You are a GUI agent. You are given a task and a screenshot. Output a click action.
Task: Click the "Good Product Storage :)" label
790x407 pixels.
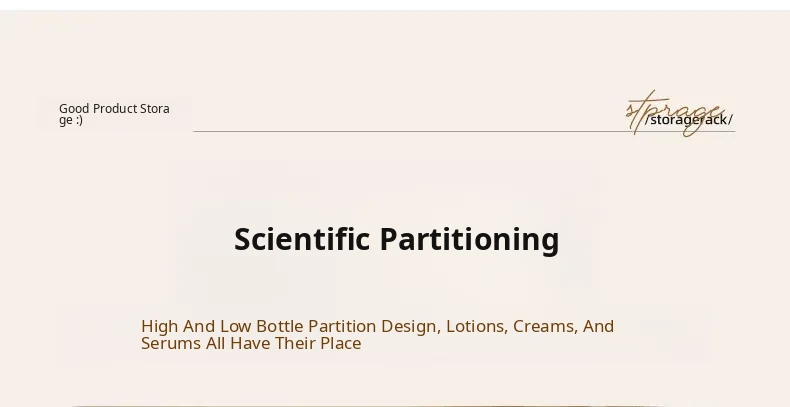[x=114, y=114]
